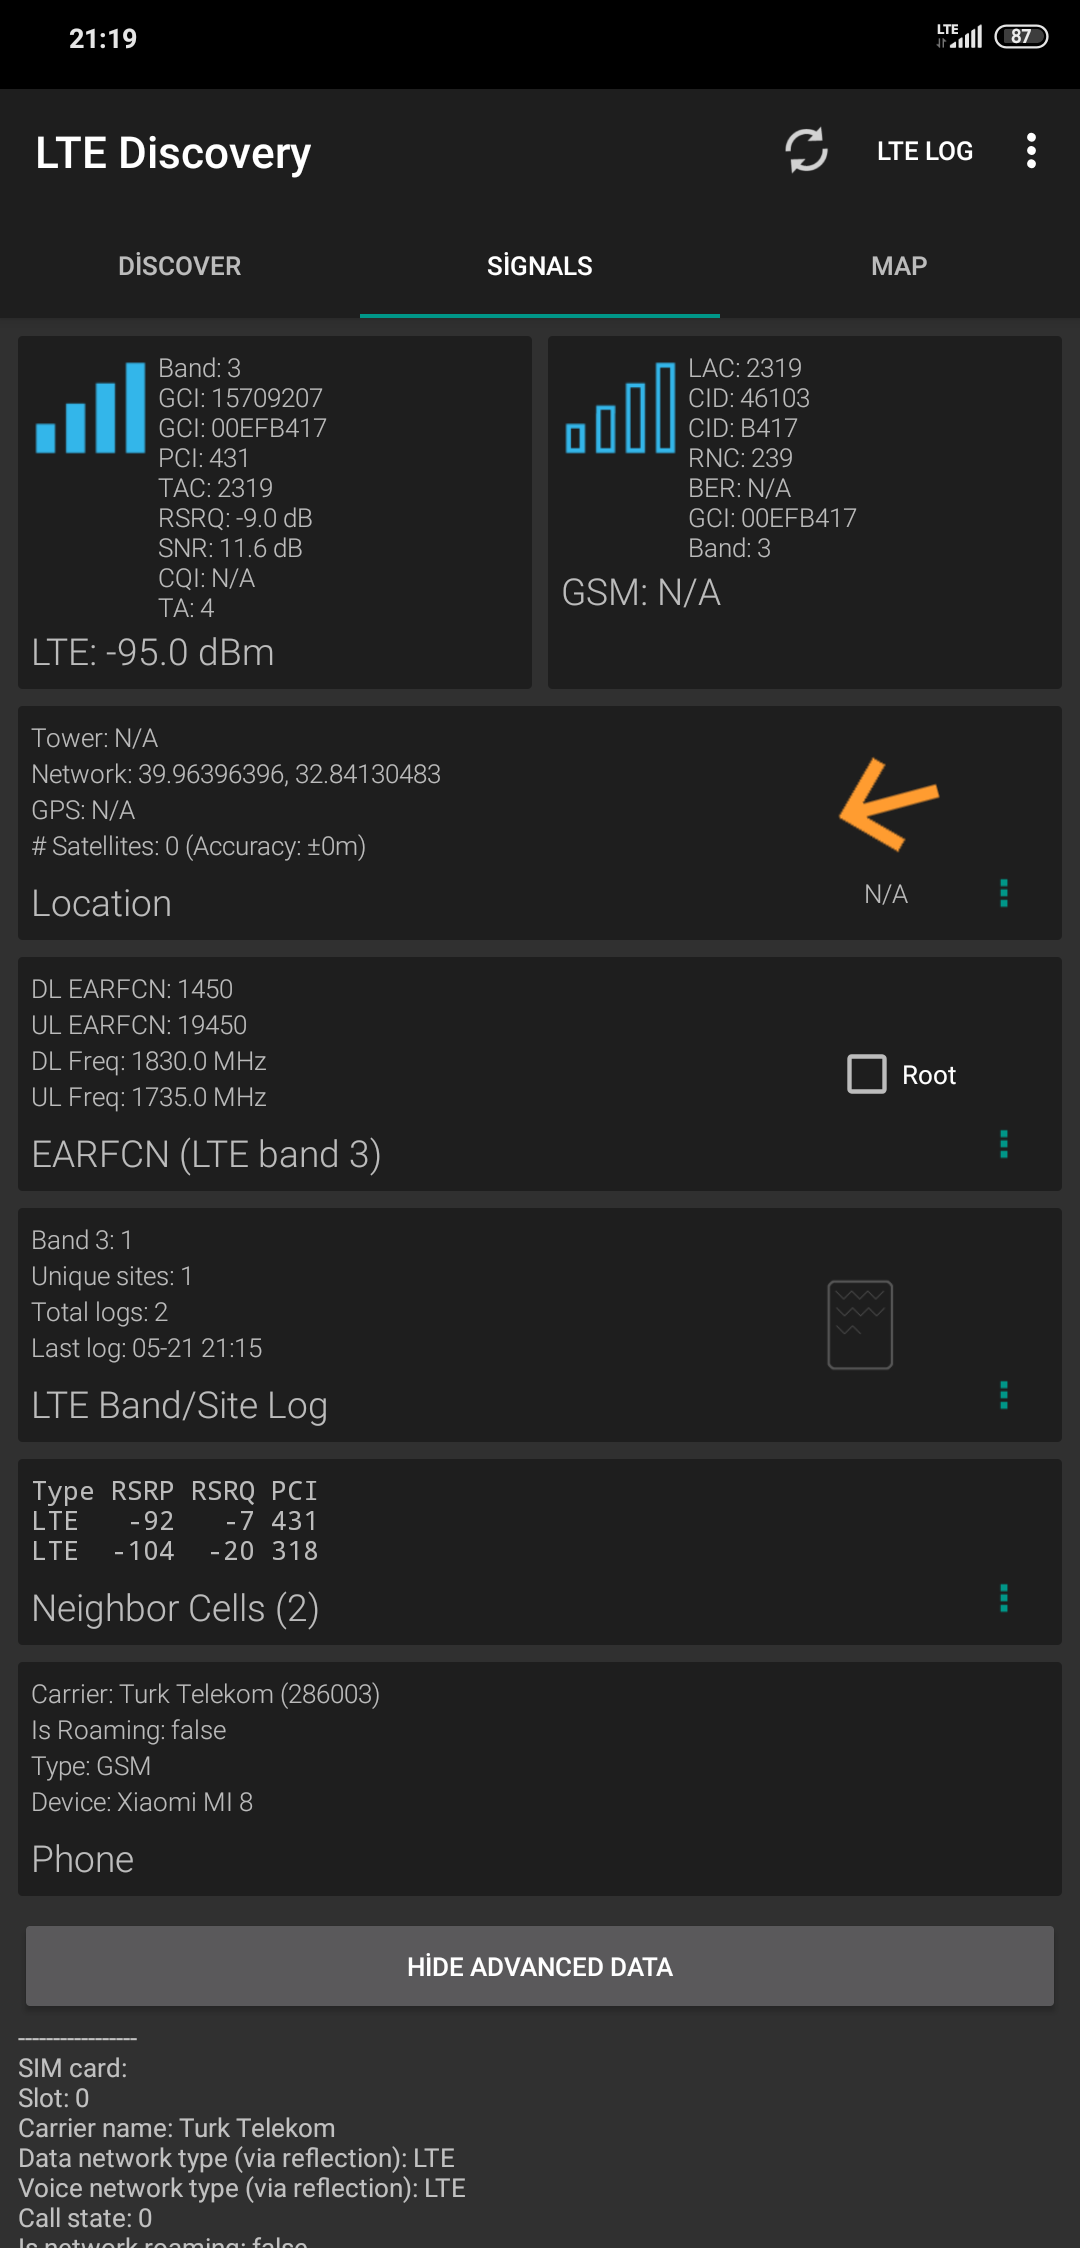The width and height of the screenshot is (1080, 2248).
Task: Open the LTE LOG button
Action: [925, 151]
